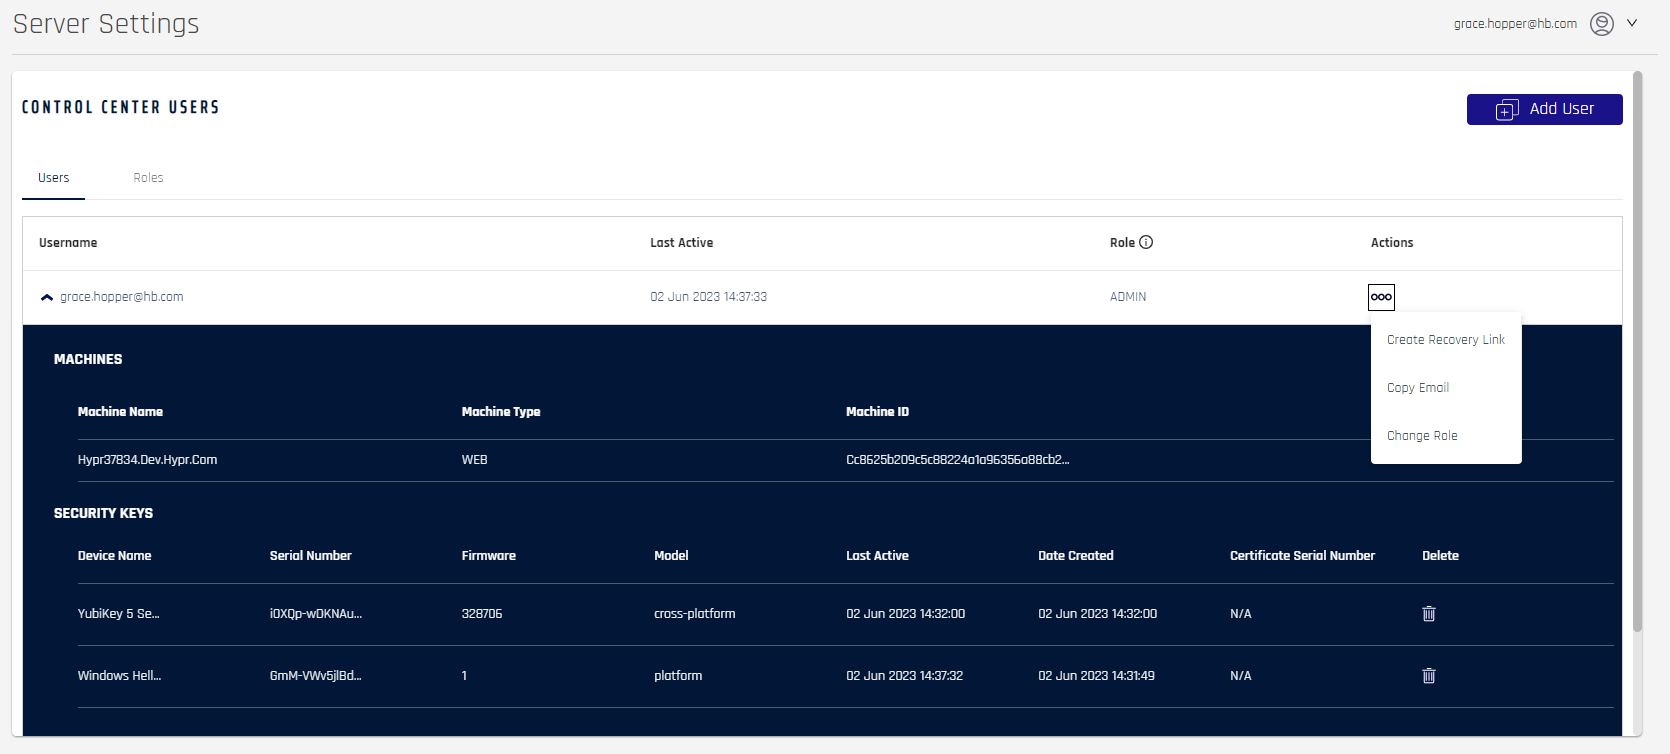Click YubiKey last active 02 Jun 2023 14:32:00
Screen dimensions: 1670x754
pyautogui.click(x=906, y=614)
